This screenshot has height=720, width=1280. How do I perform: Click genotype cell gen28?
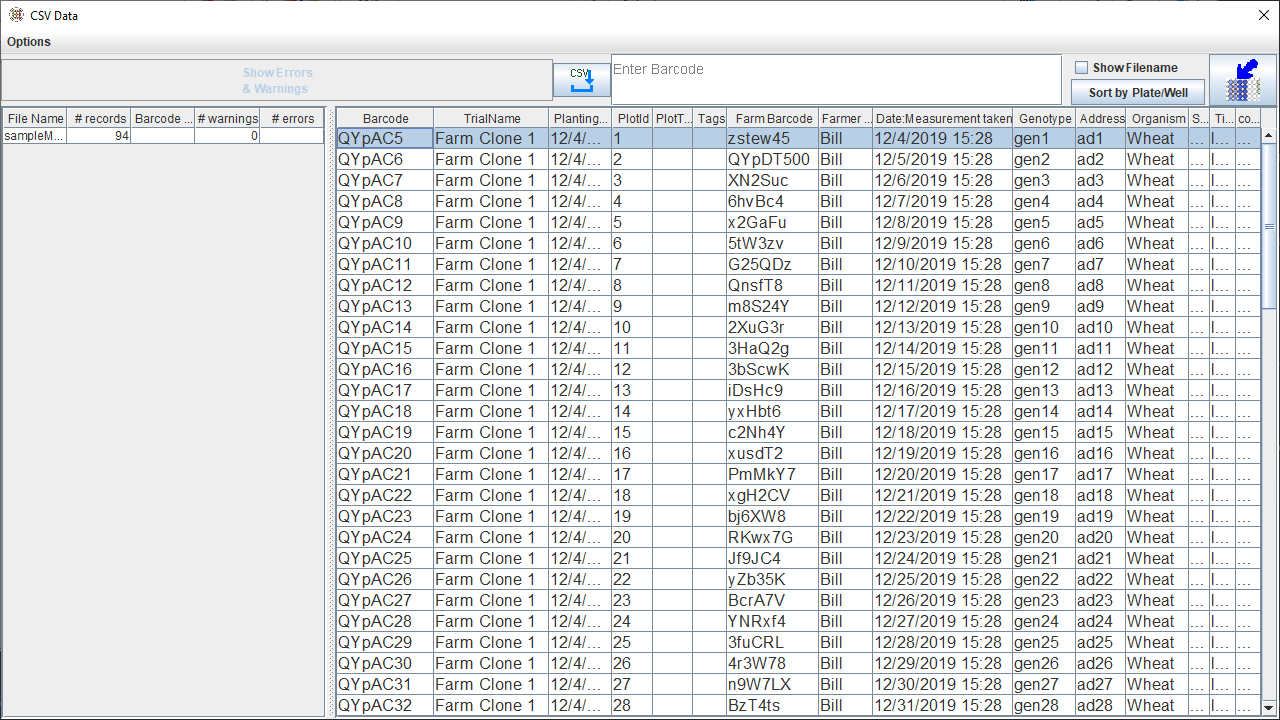tap(1044, 705)
